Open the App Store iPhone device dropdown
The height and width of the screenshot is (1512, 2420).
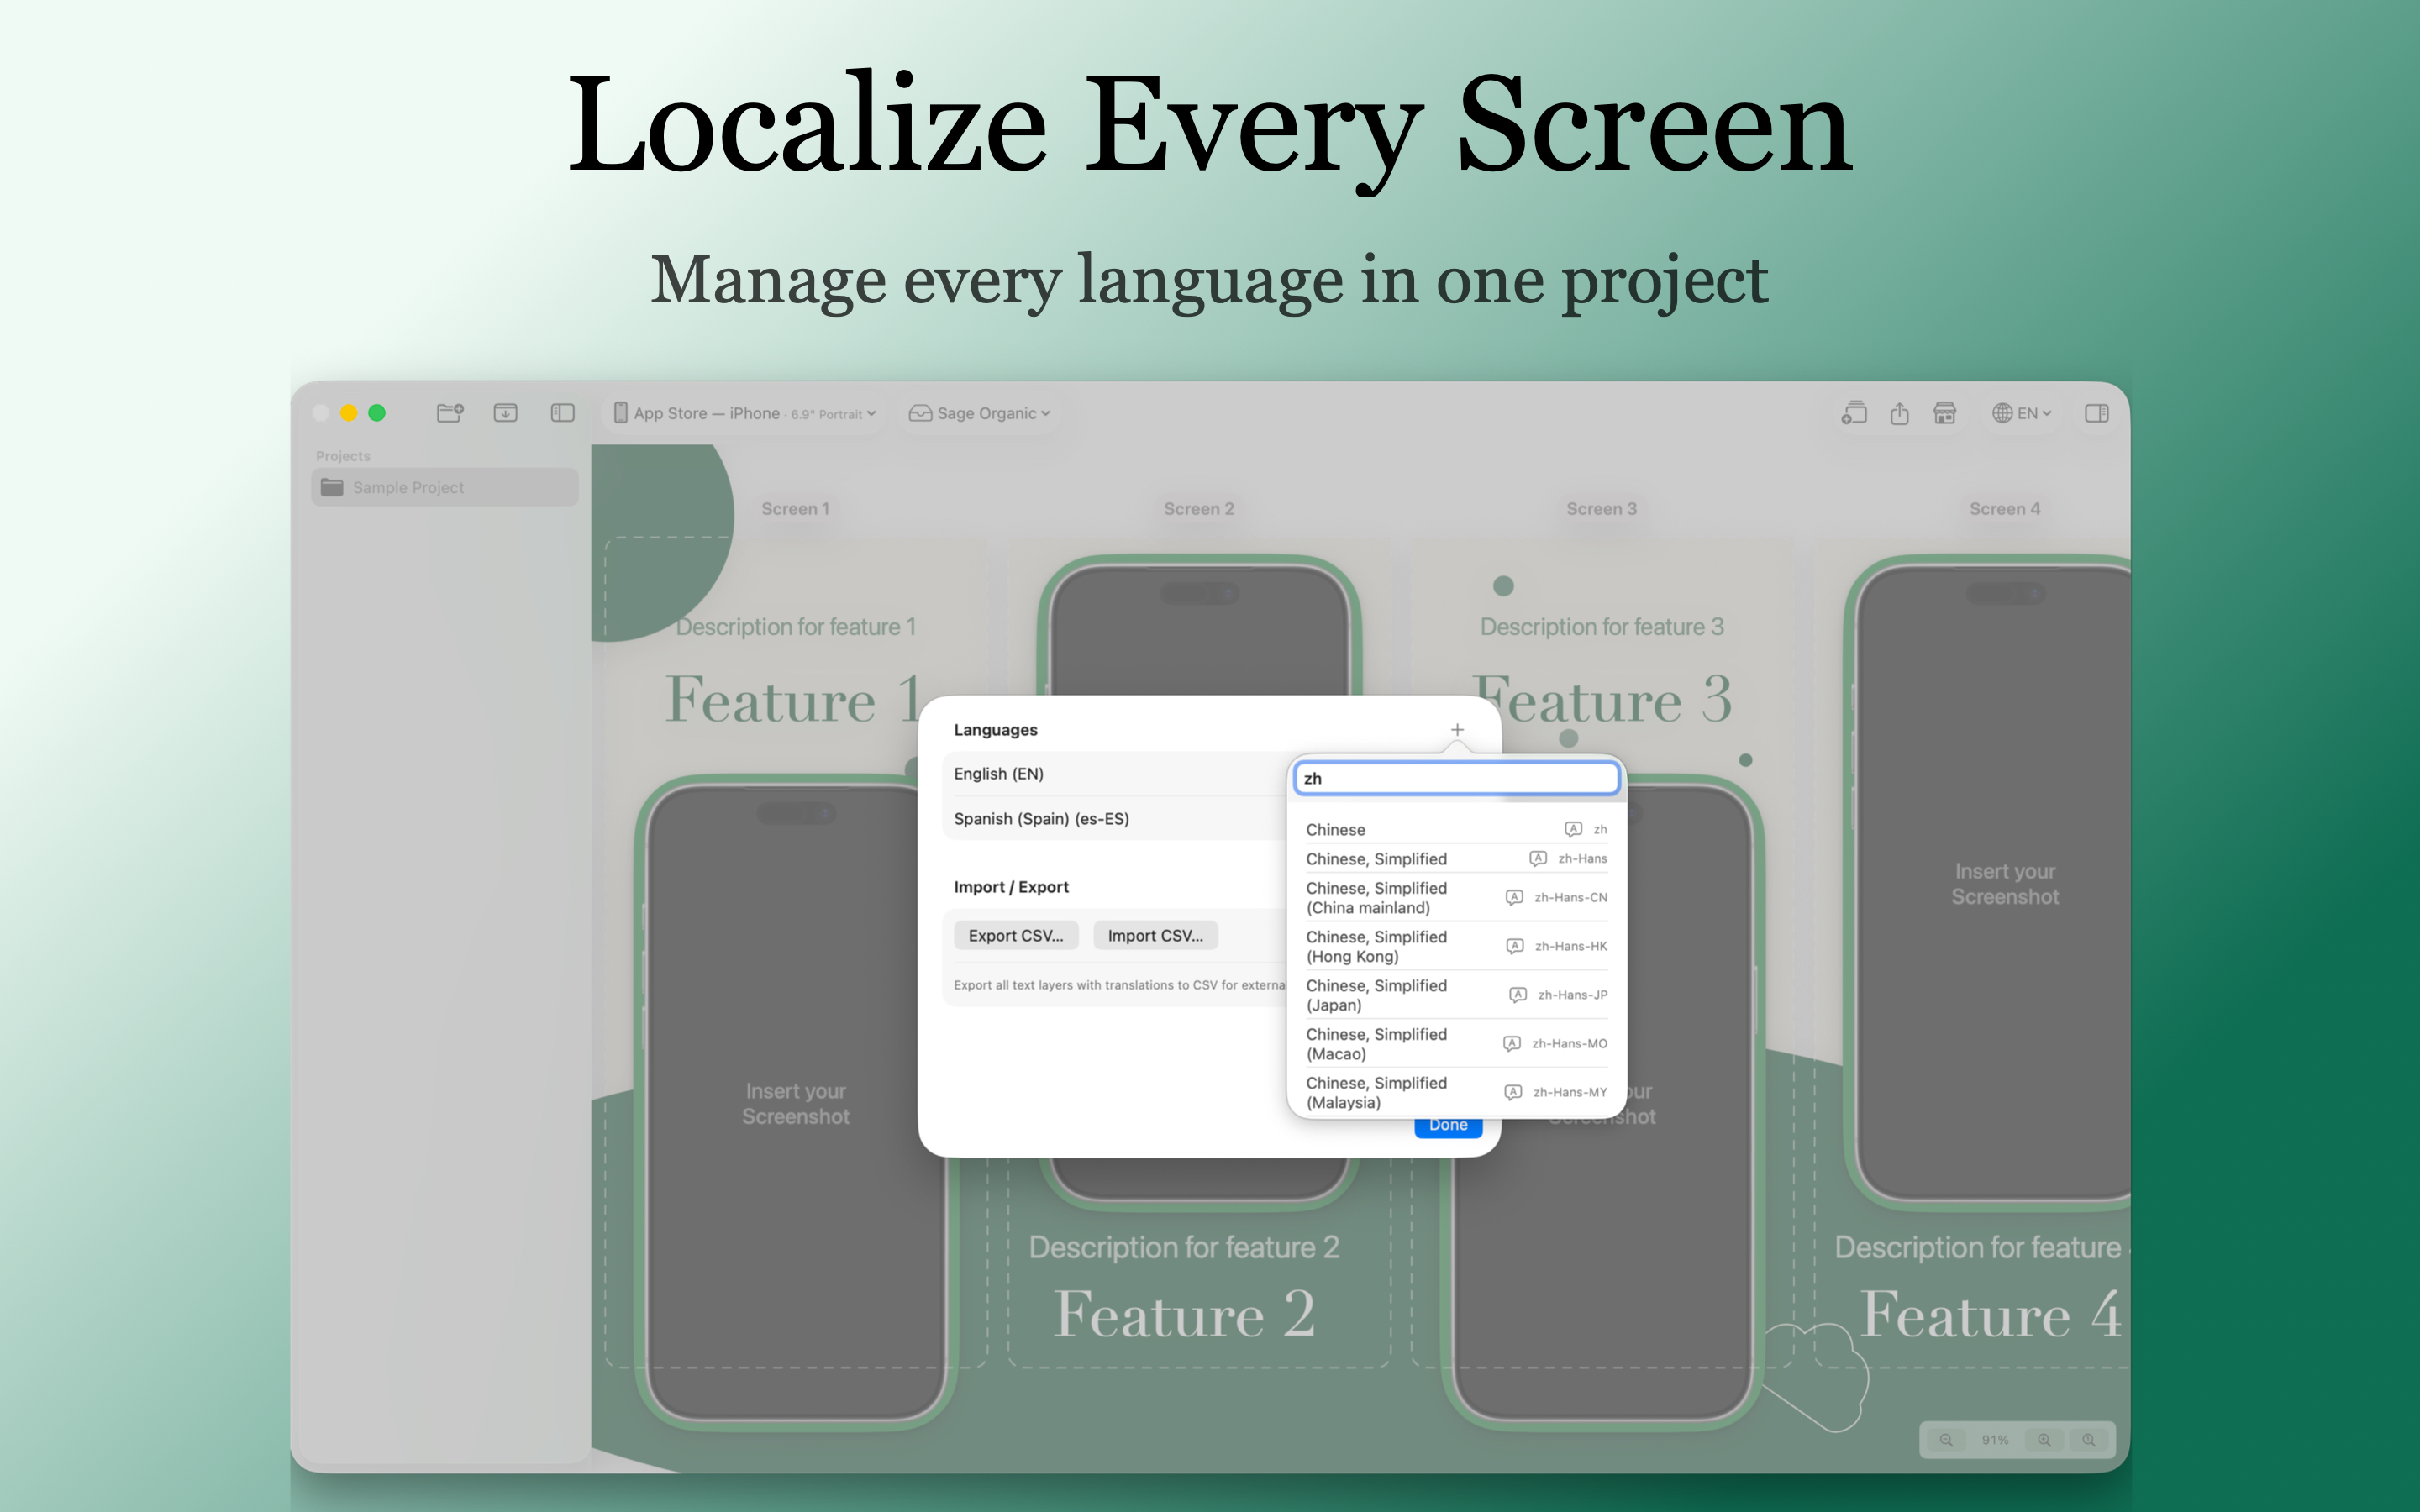click(x=744, y=413)
